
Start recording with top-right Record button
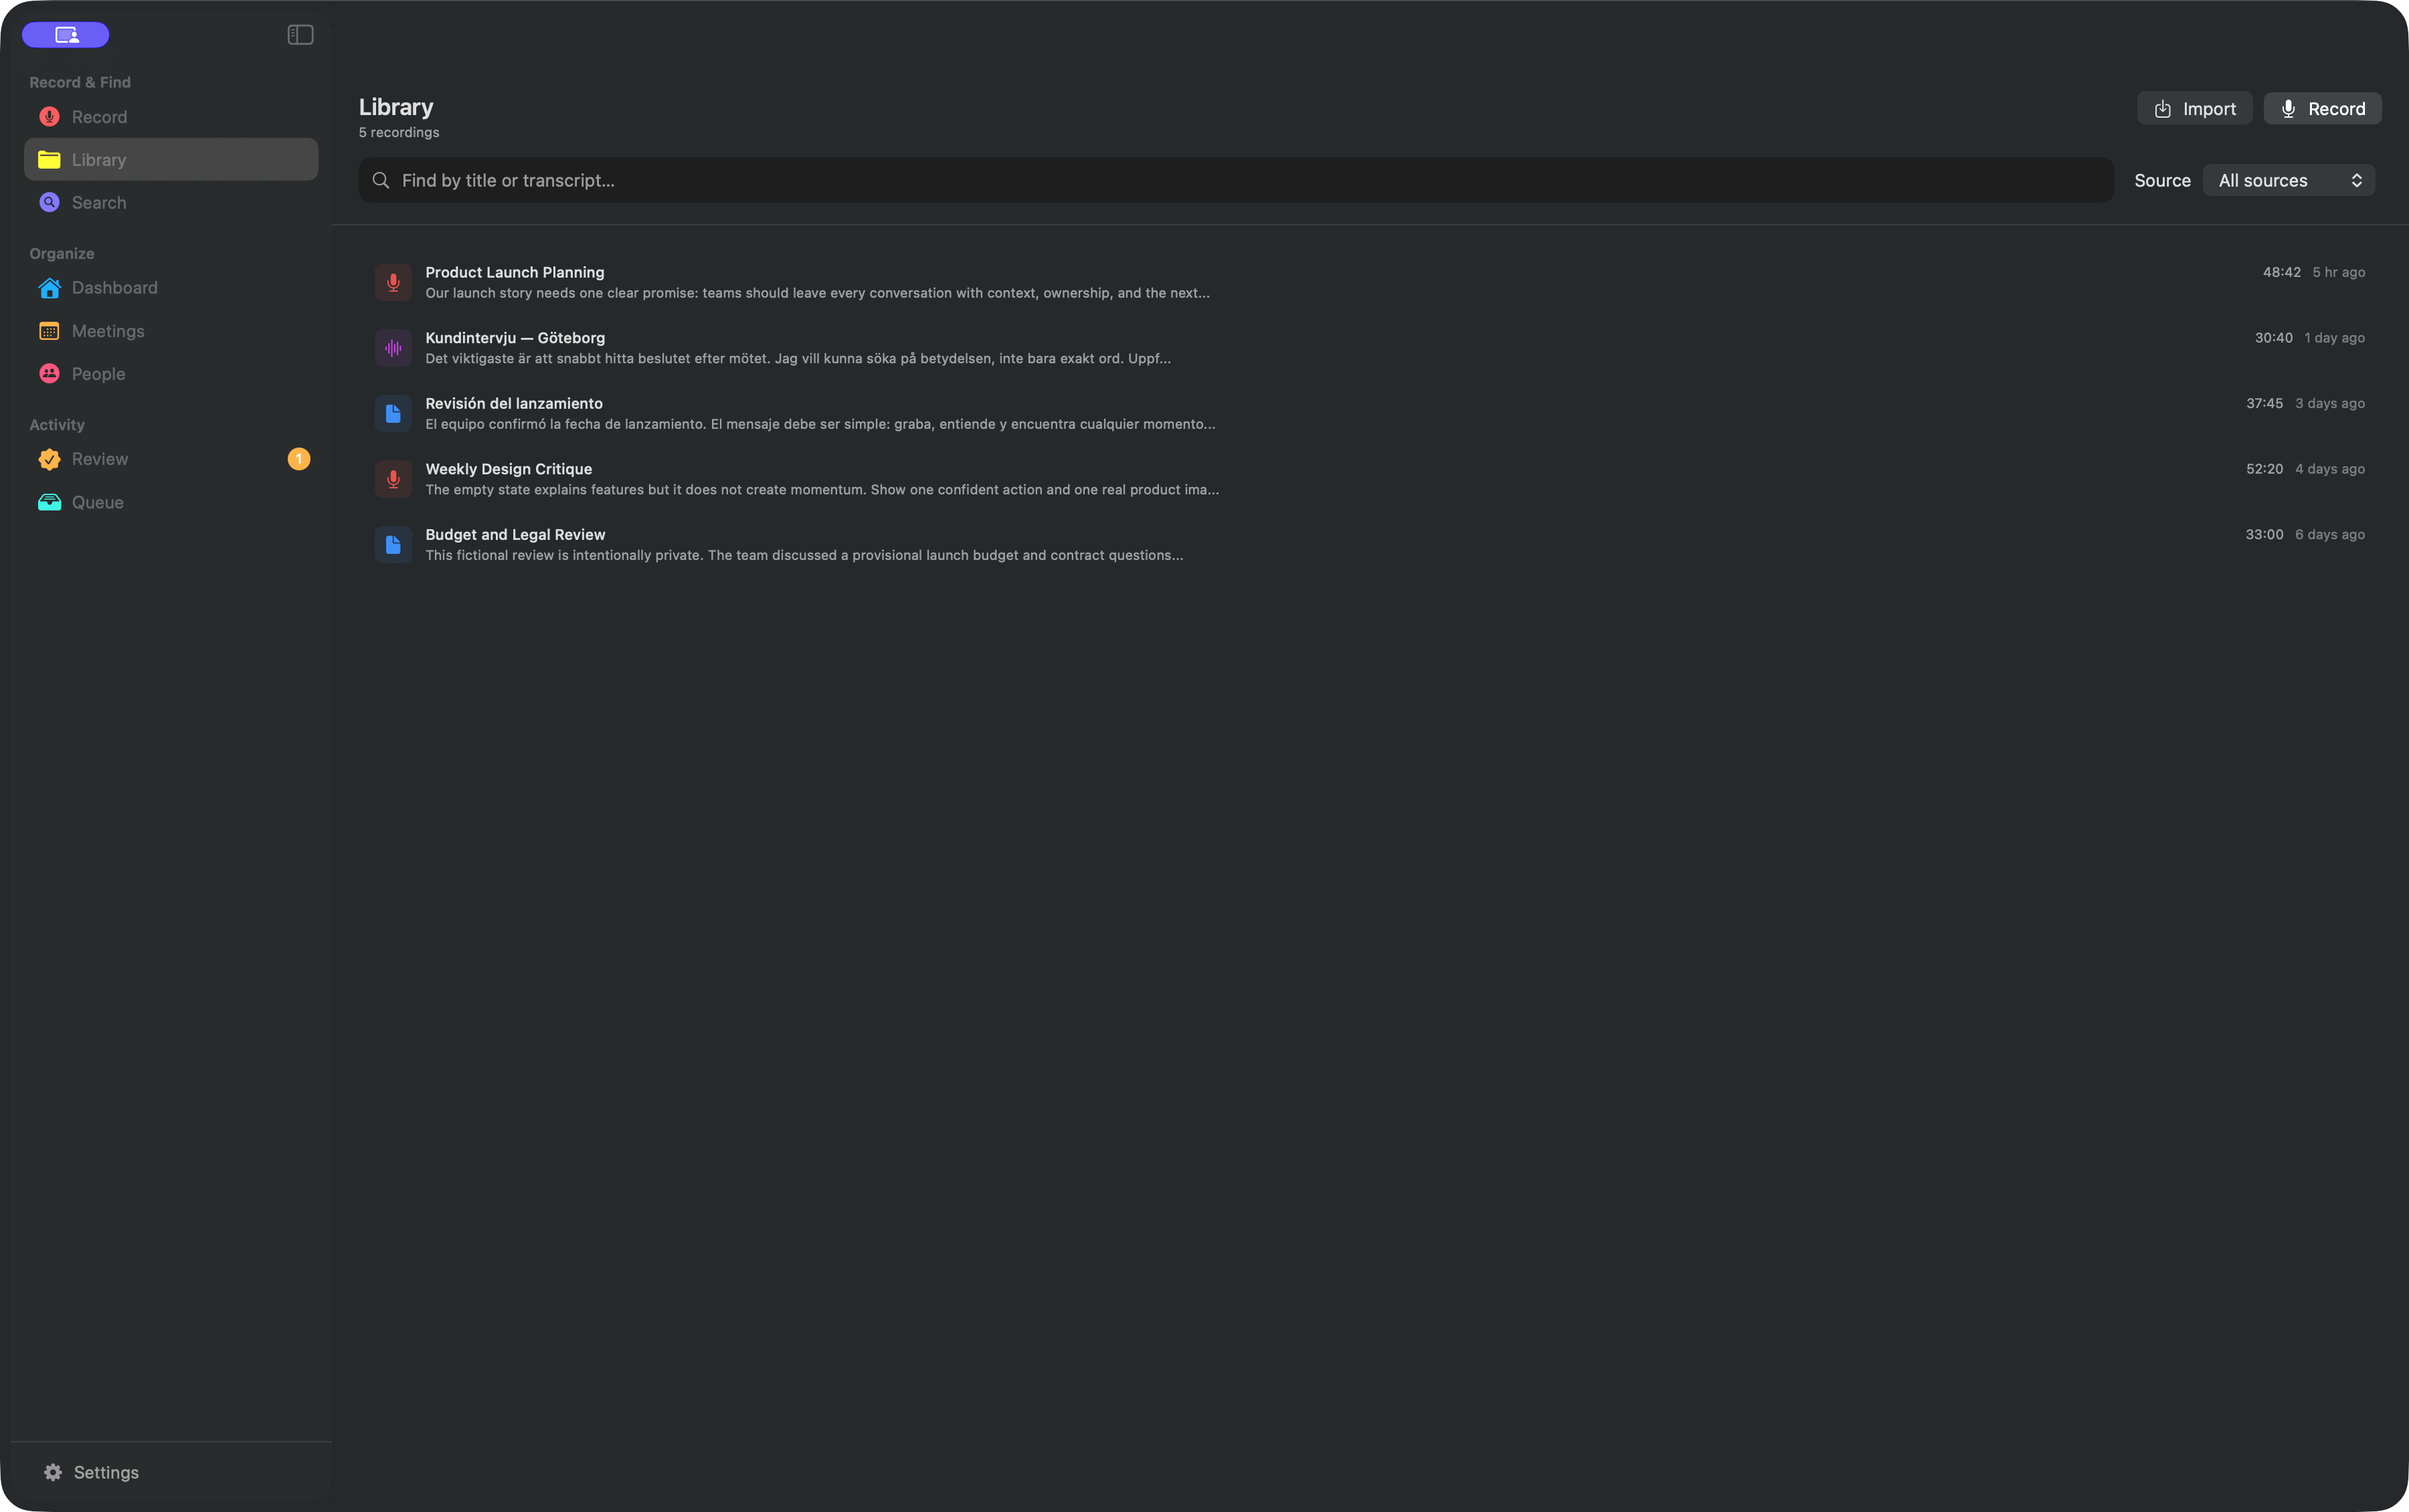coord(2322,109)
